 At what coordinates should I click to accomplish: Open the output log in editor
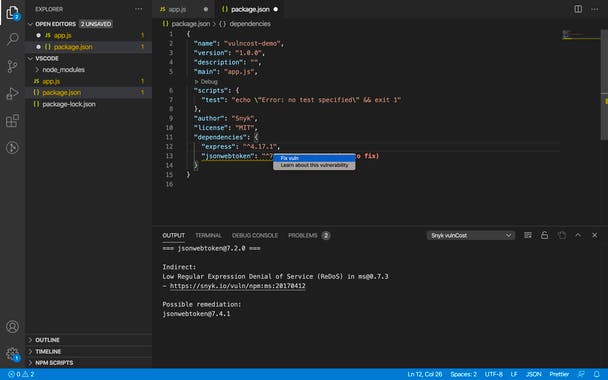pyautogui.click(x=561, y=235)
